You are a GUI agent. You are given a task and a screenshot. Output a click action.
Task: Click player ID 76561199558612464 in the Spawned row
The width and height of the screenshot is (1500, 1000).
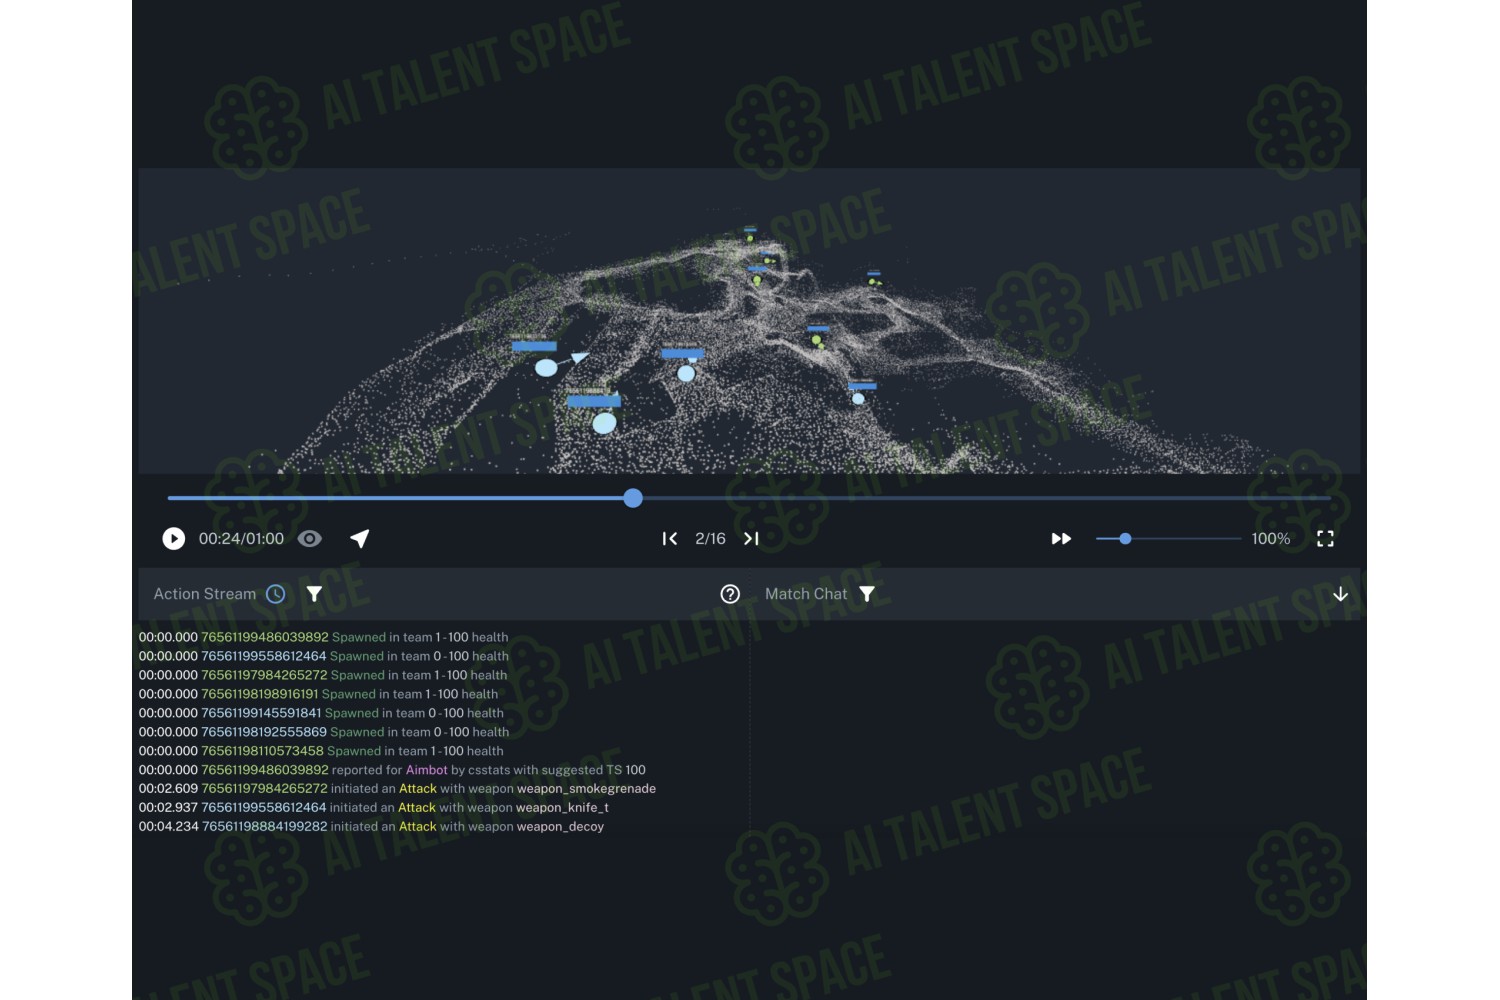click(x=264, y=656)
